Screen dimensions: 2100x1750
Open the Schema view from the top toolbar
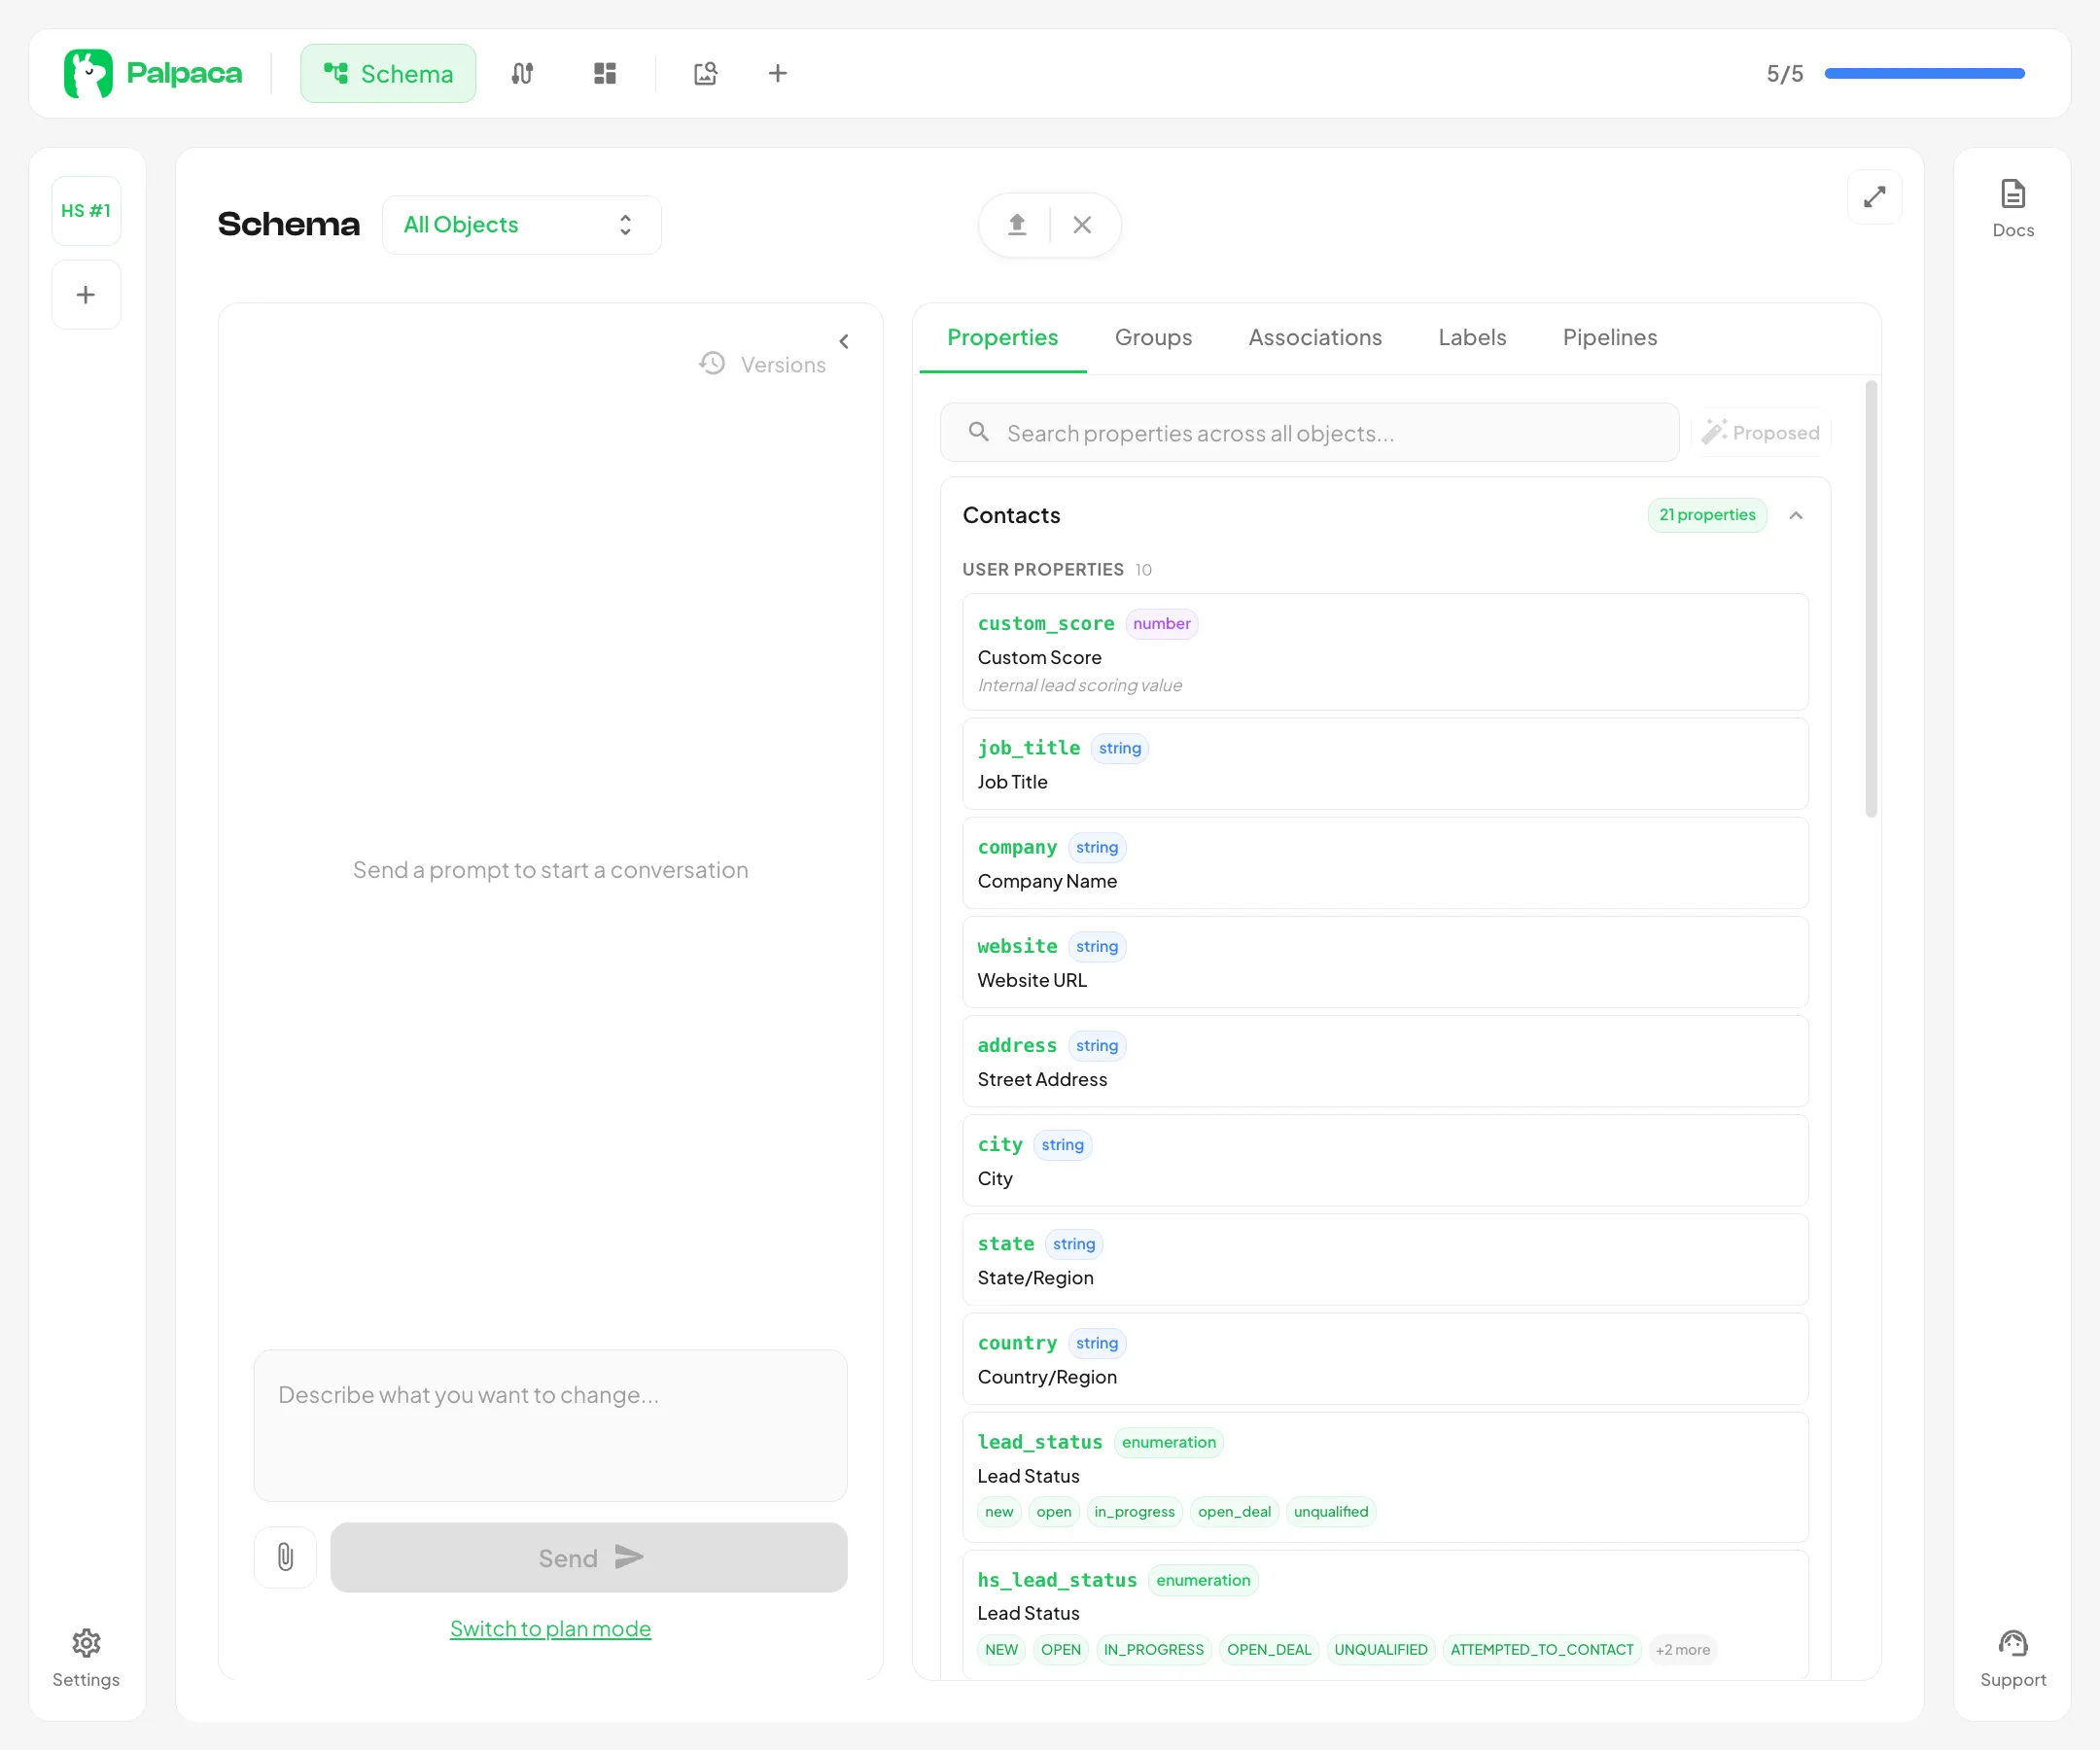387,73
